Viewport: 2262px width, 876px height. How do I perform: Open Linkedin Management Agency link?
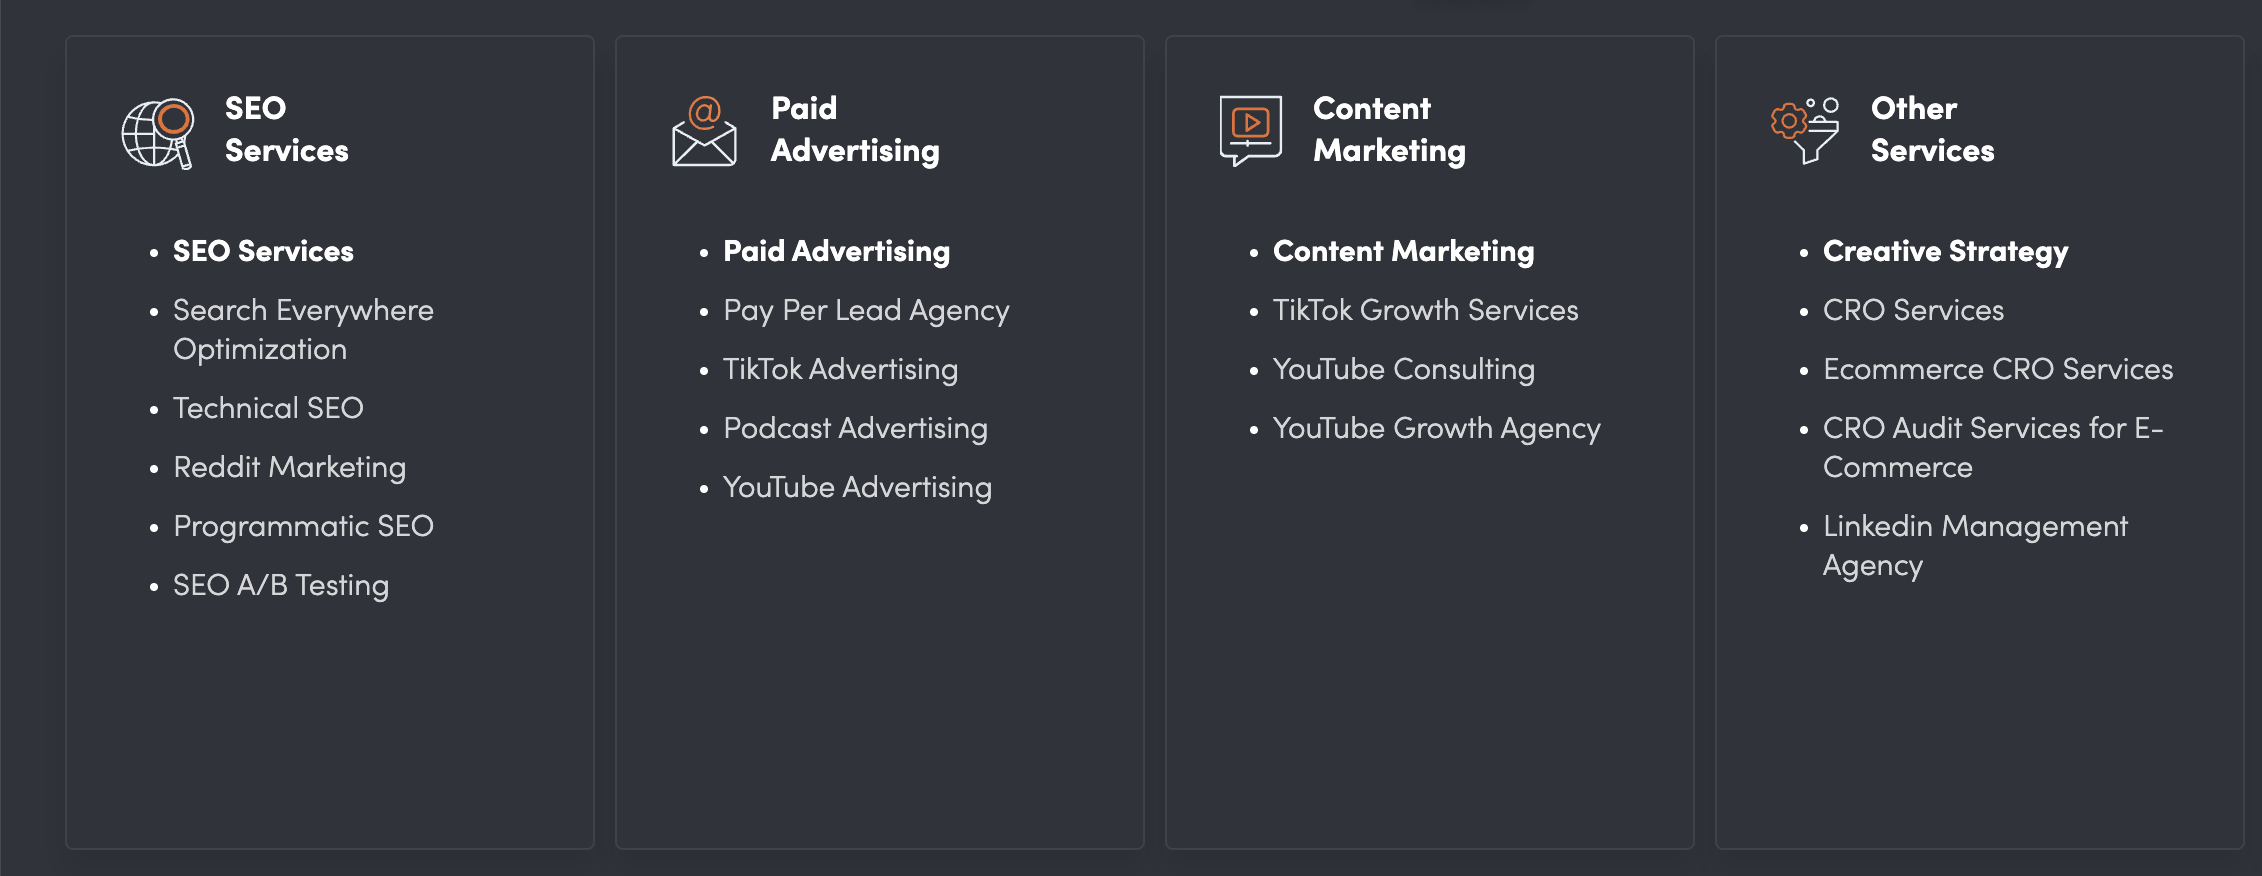1975,545
